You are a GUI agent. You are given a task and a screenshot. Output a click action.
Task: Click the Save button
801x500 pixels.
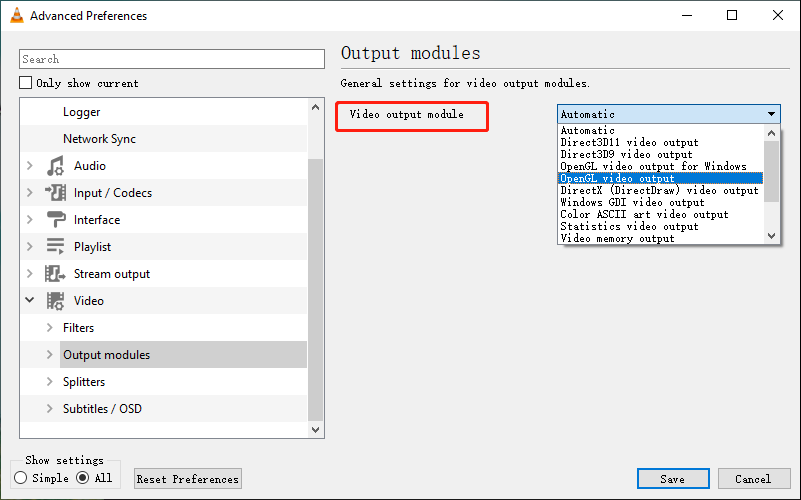(x=673, y=479)
